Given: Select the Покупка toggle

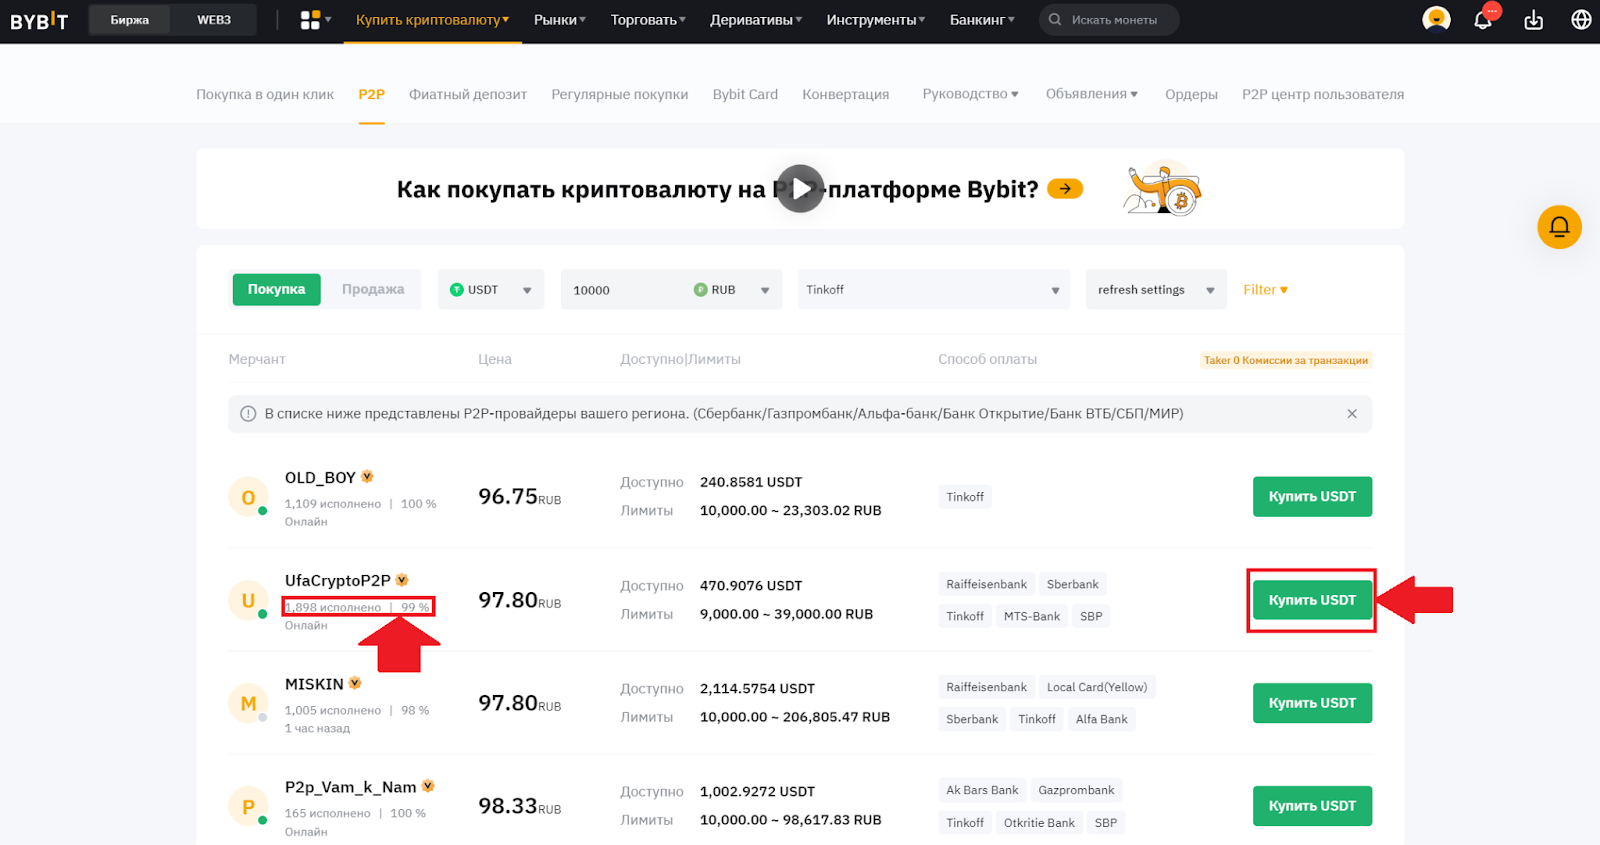Looking at the screenshot, I should pyautogui.click(x=277, y=289).
